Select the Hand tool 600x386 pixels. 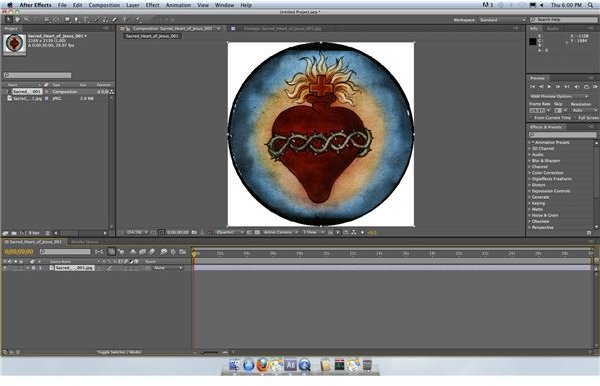click(x=17, y=20)
